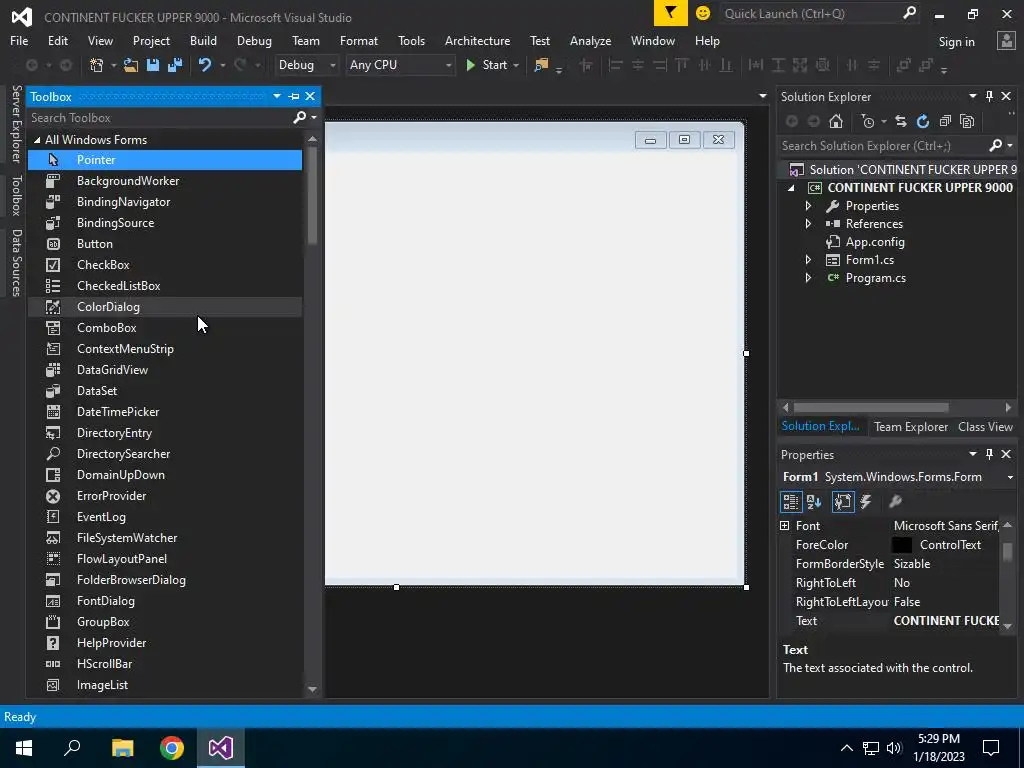
Task: Open the Server Explorer side tab
Action: [x=17, y=124]
